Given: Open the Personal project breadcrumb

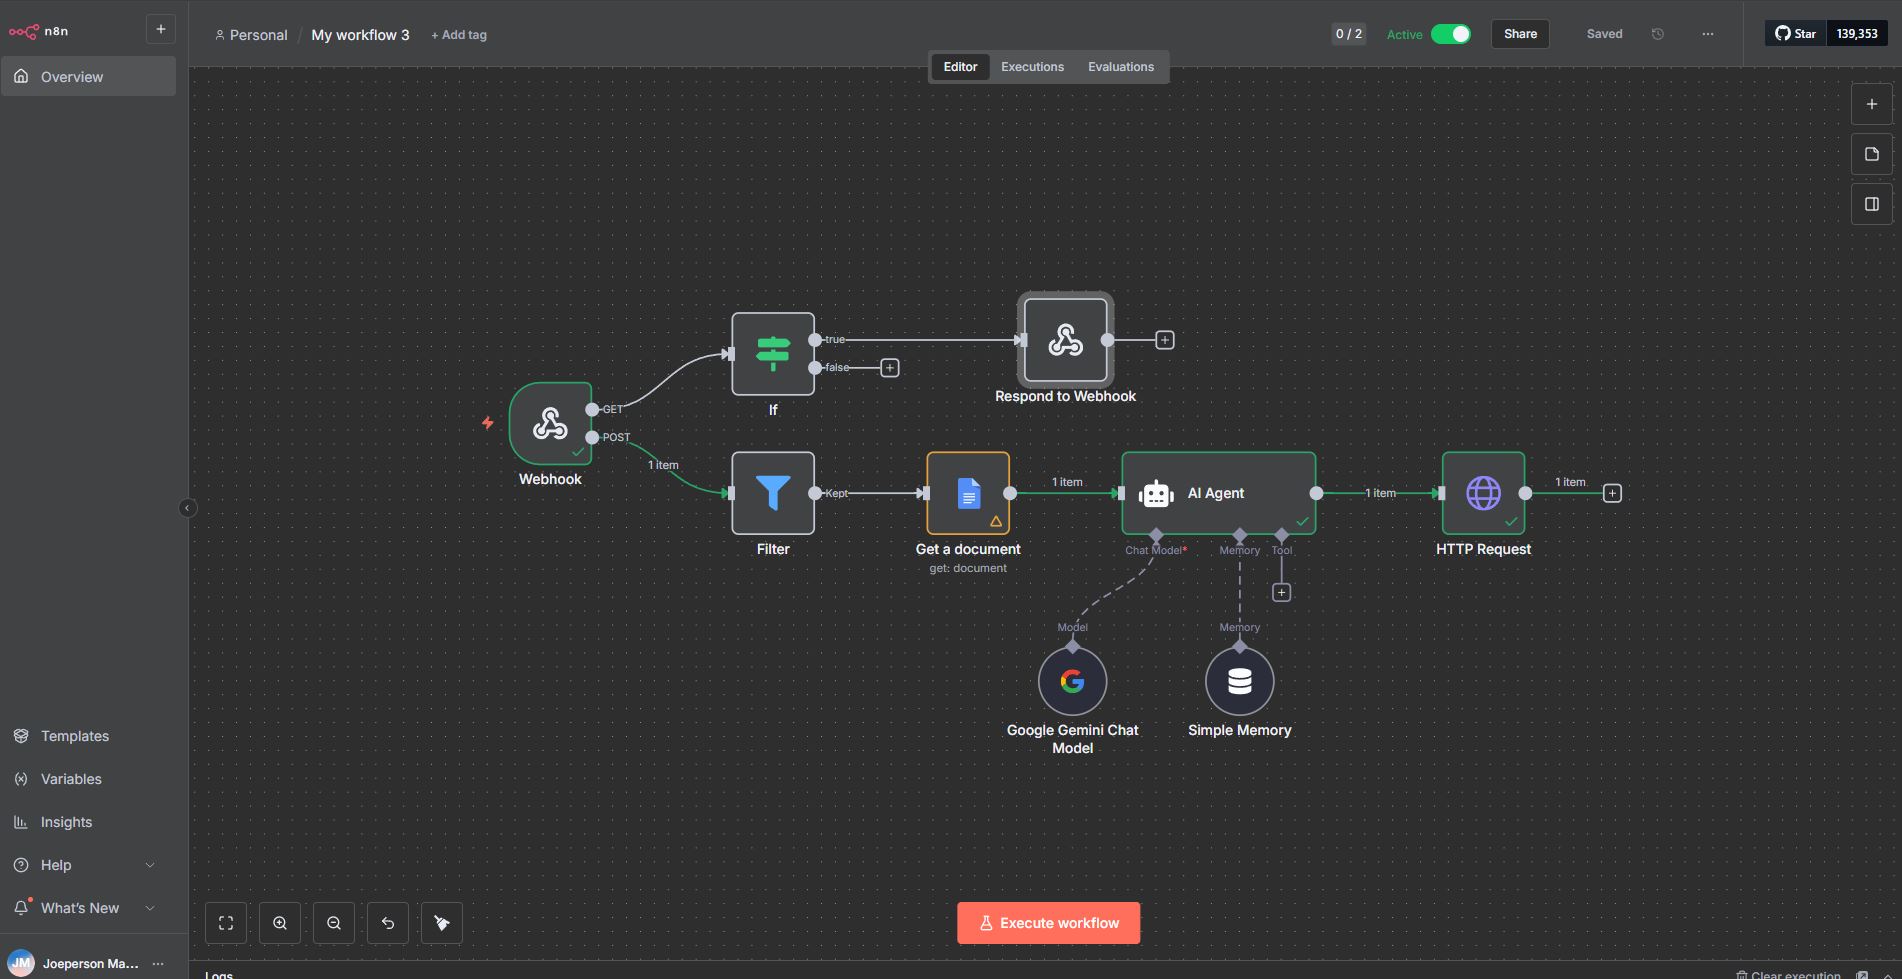Looking at the screenshot, I should (x=251, y=35).
